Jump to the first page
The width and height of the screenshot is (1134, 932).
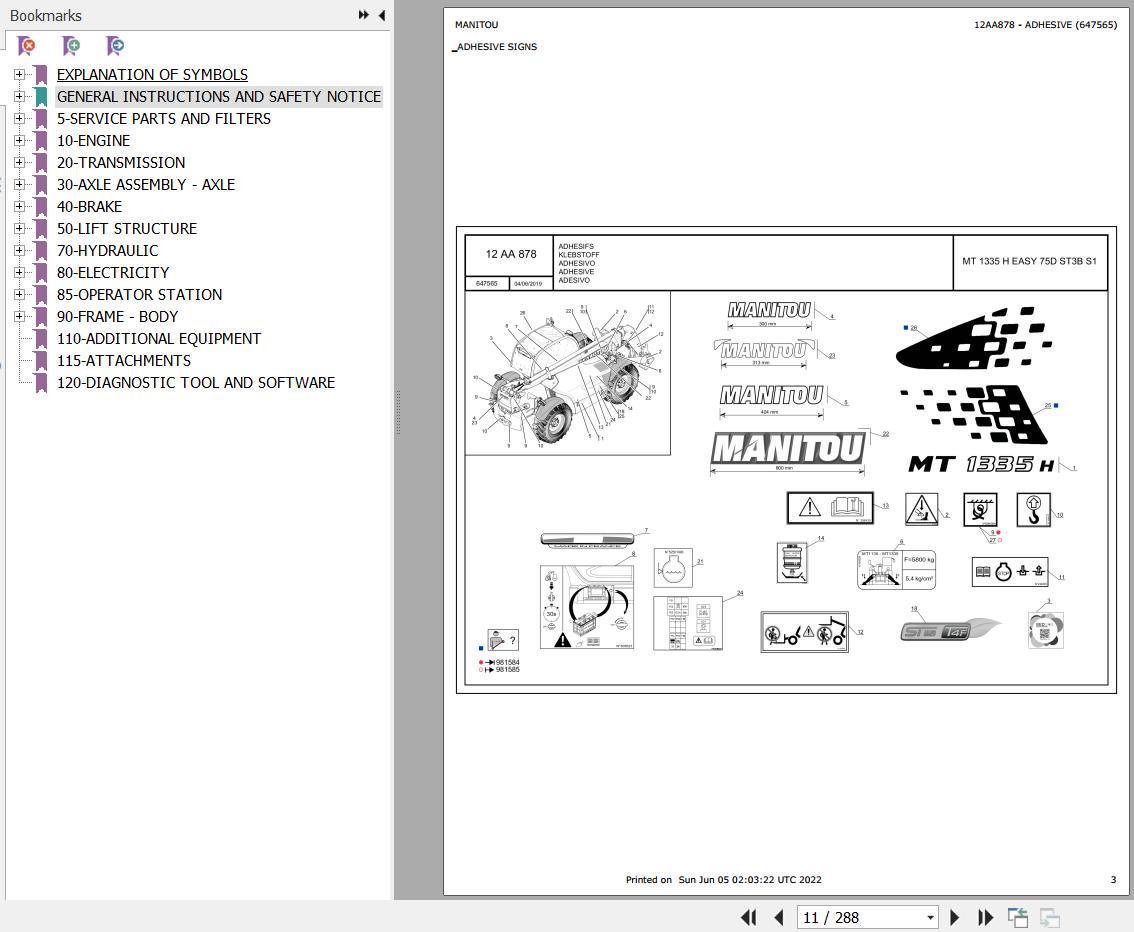[x=748, y=917]
